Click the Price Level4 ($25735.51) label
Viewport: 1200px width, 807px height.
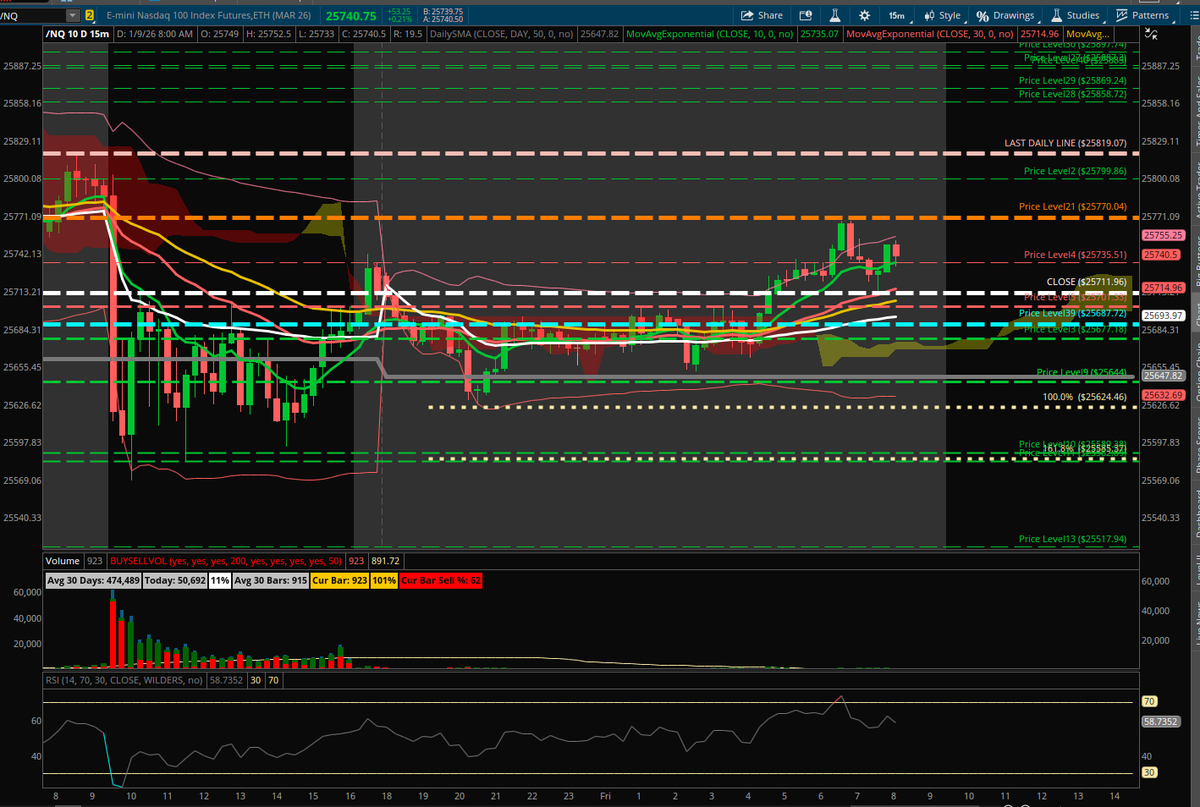click(1076, 254)
